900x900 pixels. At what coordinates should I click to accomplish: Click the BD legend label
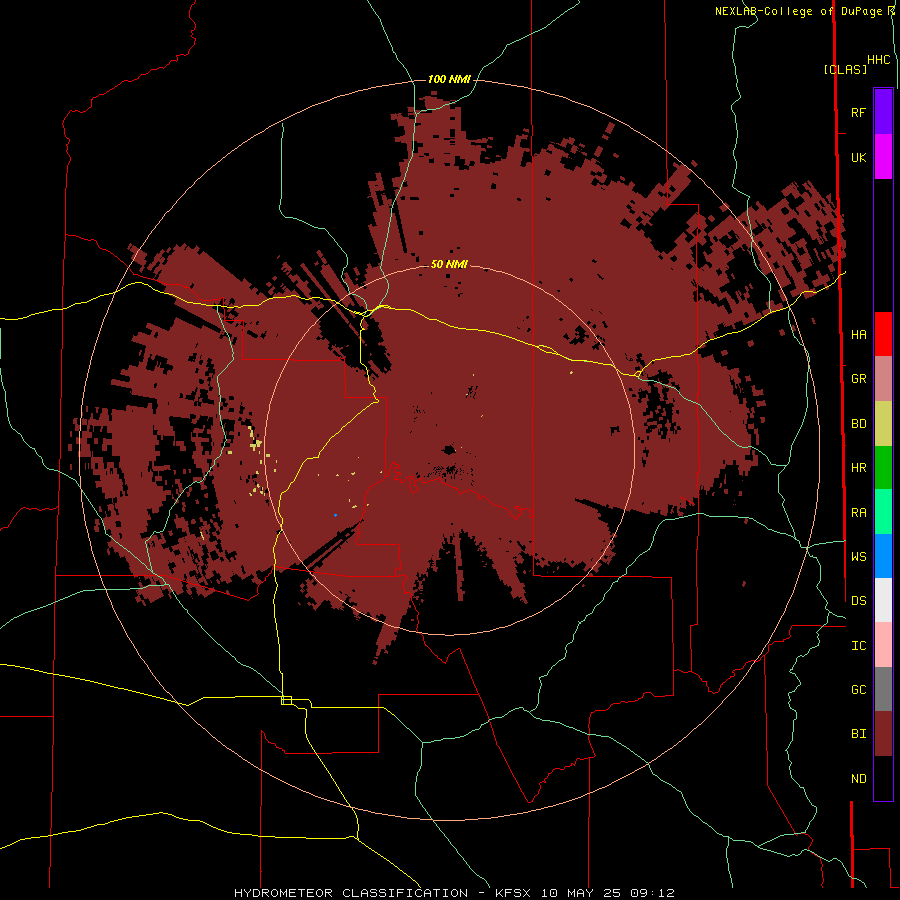pyautogui.click(x=858, y=424)
